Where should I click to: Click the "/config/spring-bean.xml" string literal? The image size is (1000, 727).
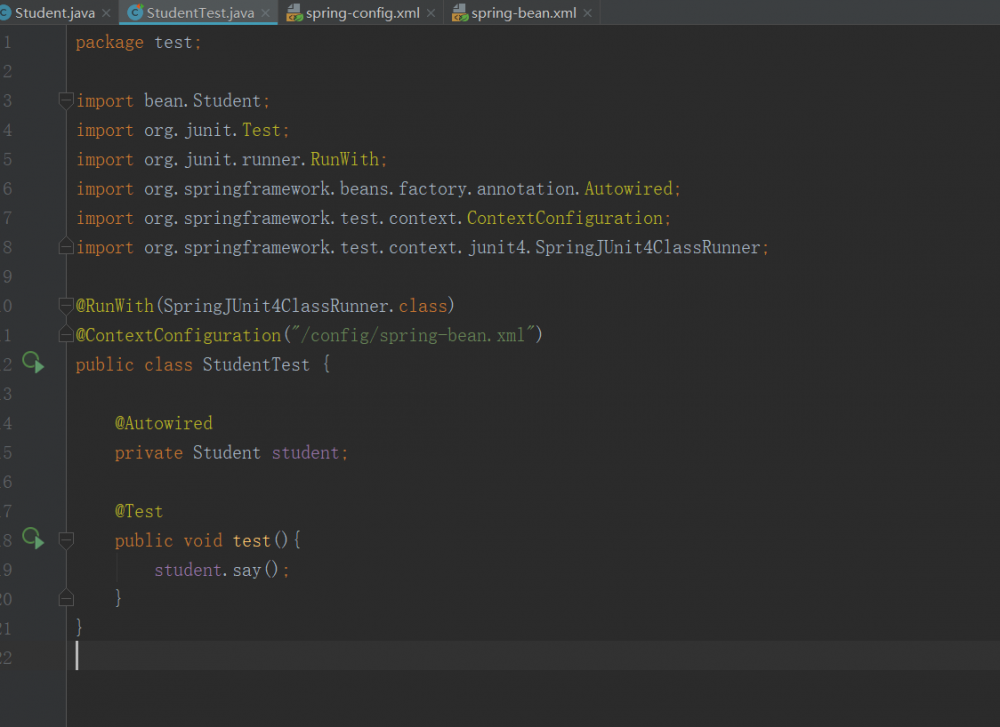tap(413, 335)
